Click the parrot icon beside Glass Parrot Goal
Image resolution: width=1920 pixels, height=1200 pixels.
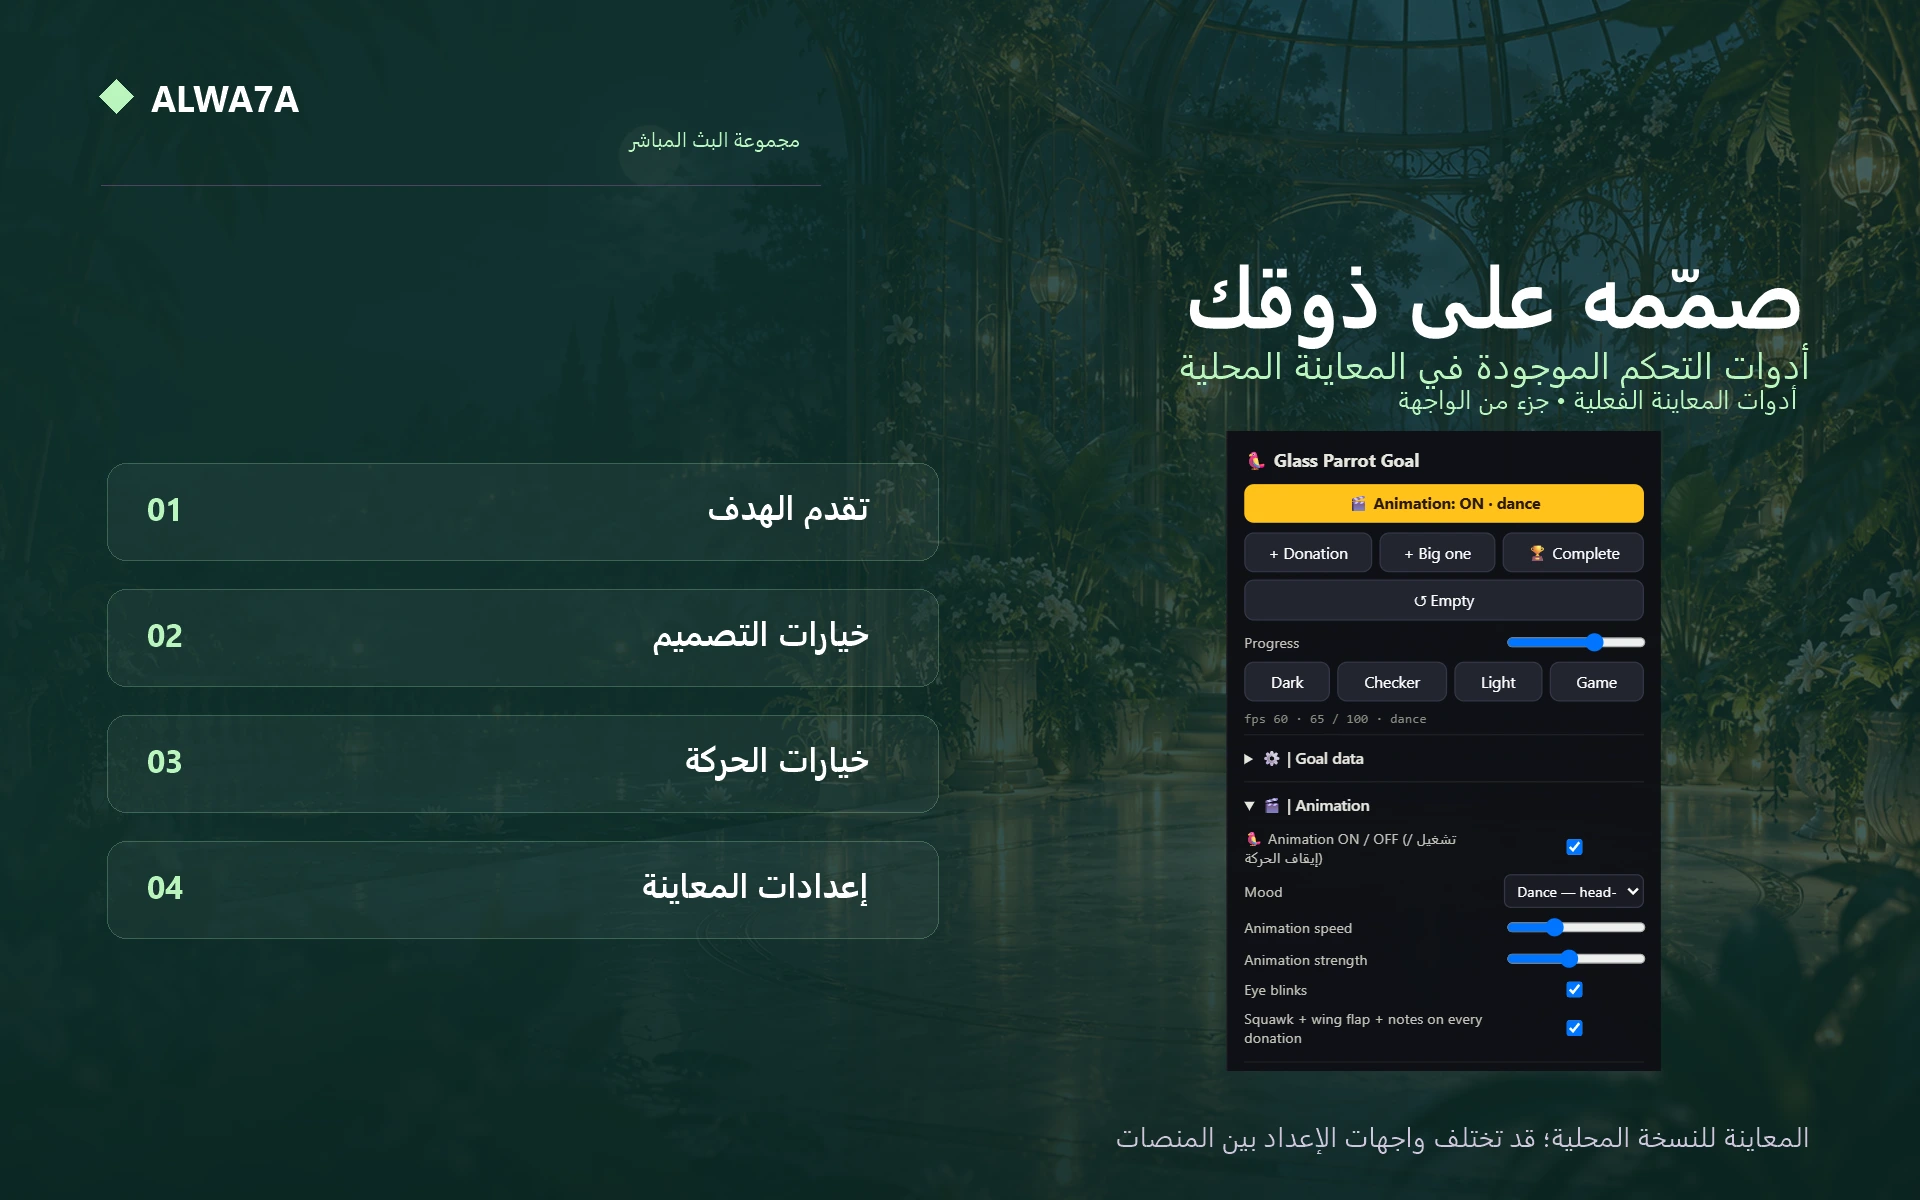tap(1256, 461)
